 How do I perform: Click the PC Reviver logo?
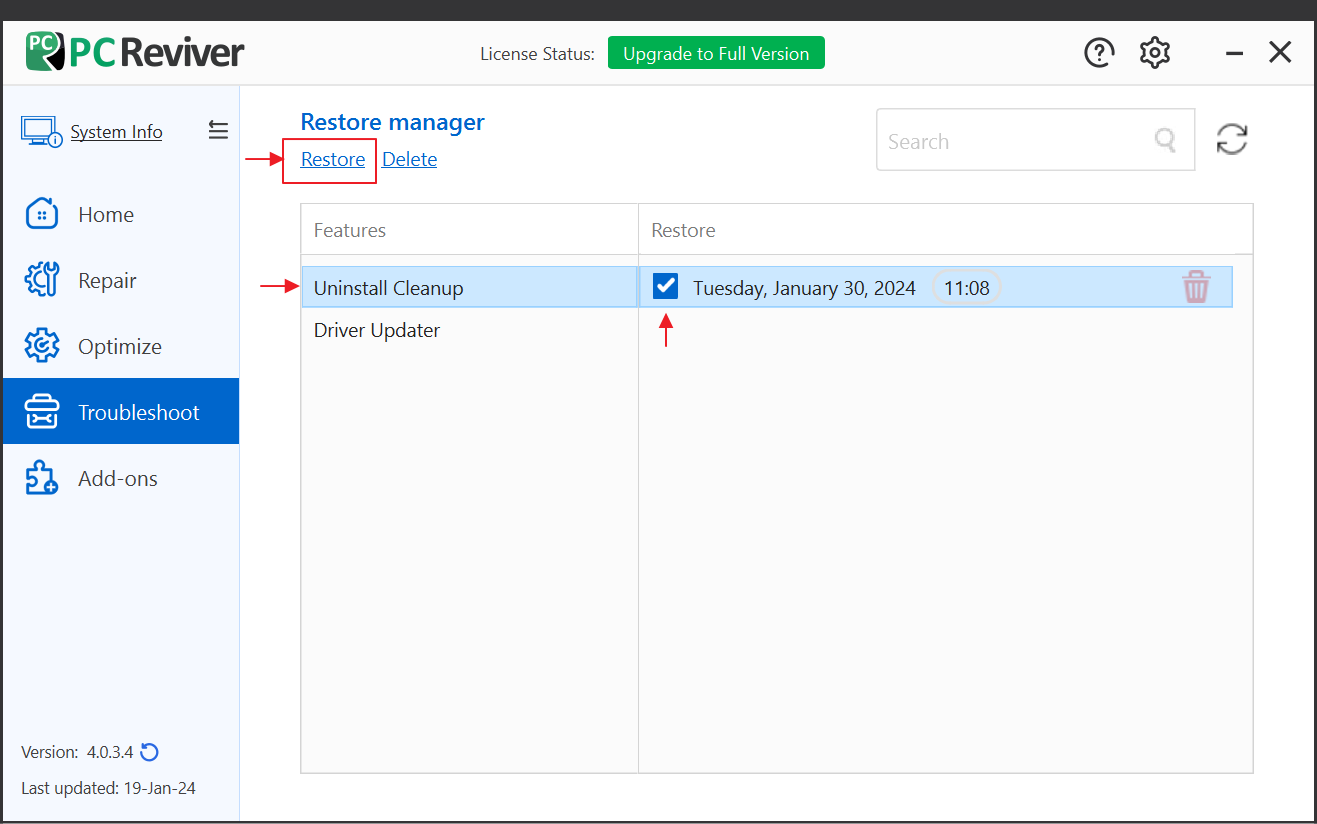(x=135, y=52)
